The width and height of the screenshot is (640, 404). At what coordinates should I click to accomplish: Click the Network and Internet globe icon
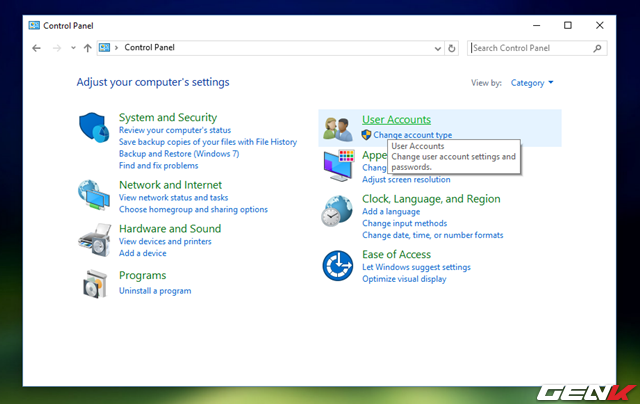pos(94,195)
